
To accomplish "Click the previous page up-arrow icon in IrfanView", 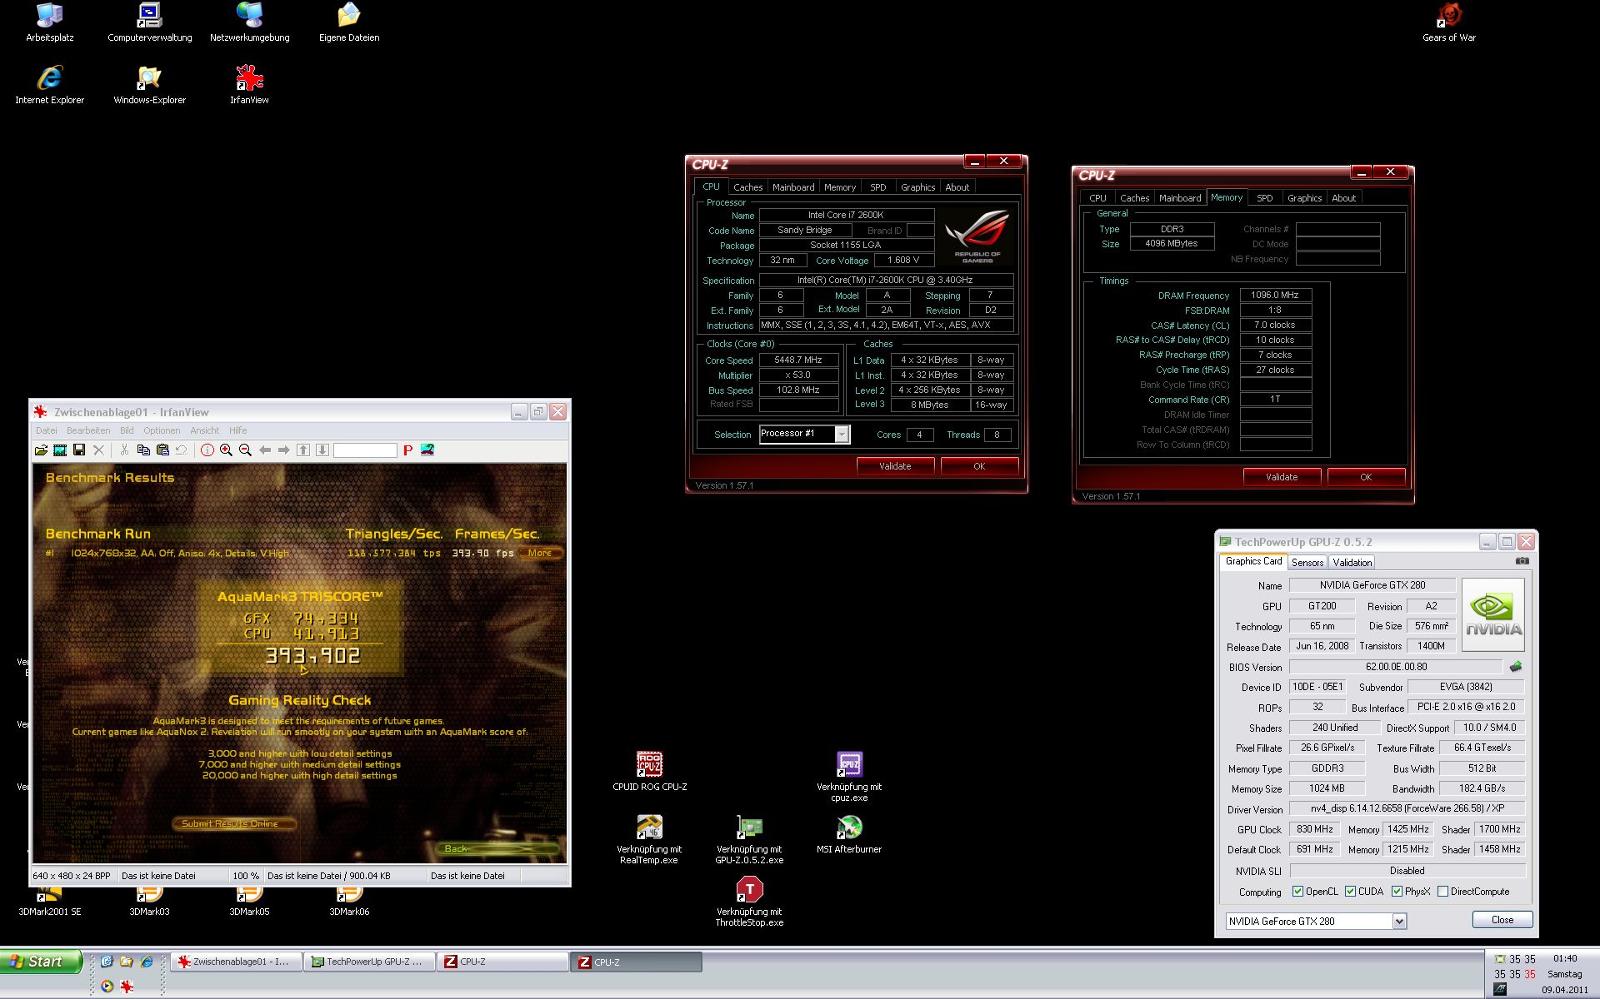I will (x=303, y=450).
